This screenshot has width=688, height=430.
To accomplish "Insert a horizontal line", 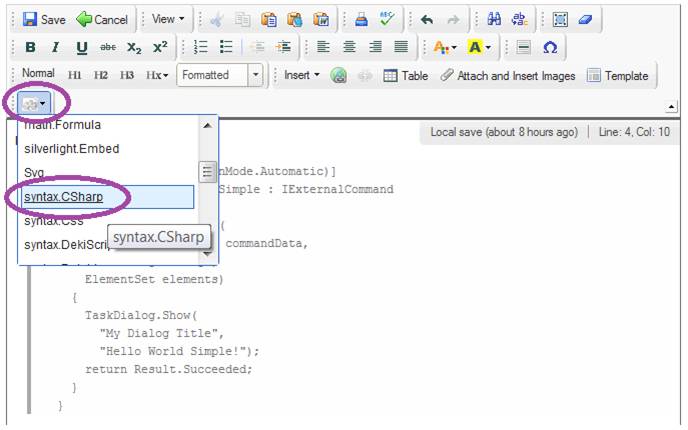I will [523, 47].
